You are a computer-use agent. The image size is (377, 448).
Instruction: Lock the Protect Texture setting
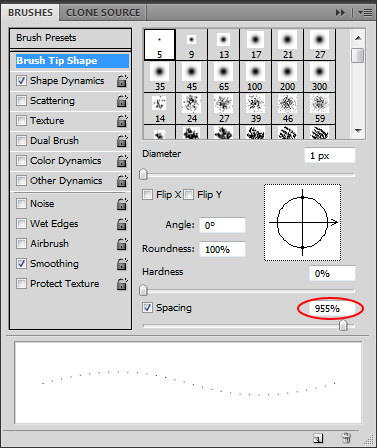coord(122,284)
